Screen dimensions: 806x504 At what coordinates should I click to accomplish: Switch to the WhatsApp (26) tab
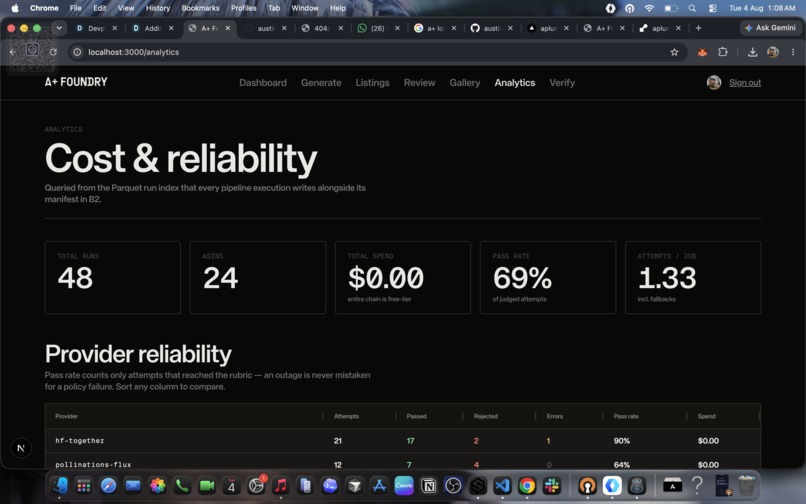coord(378,28)
